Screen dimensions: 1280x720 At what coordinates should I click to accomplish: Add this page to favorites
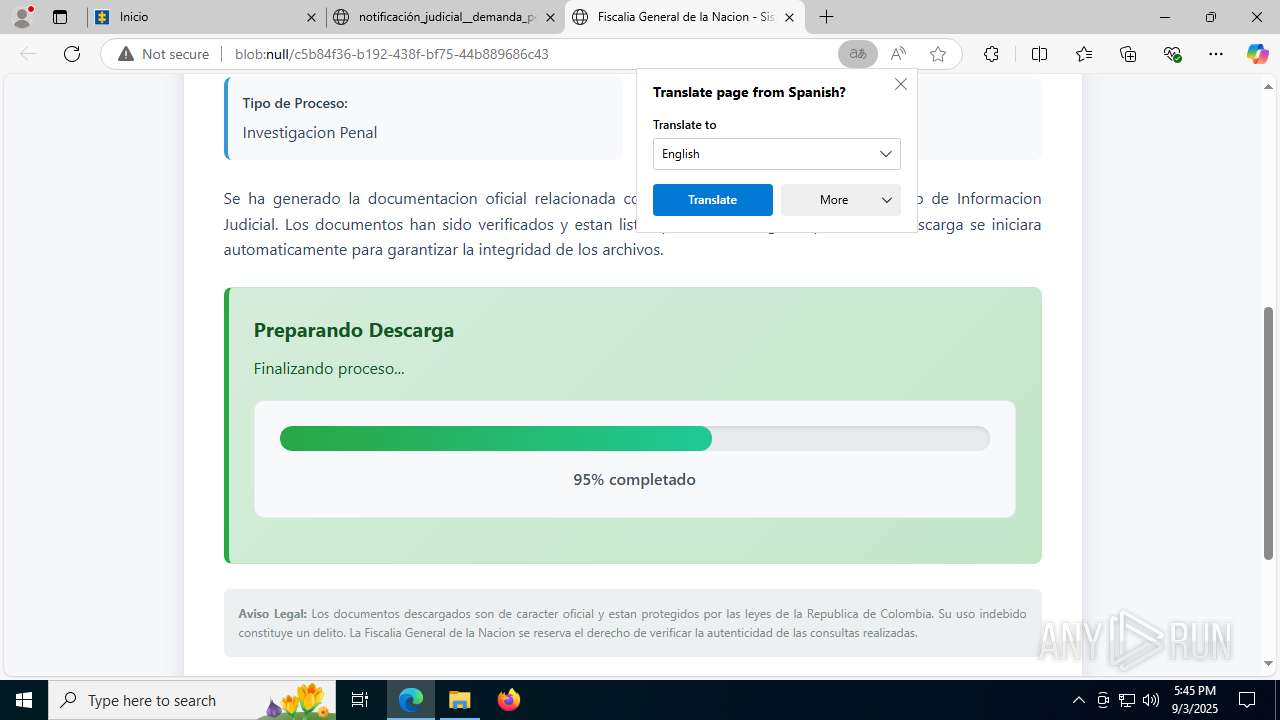point(938,54)
